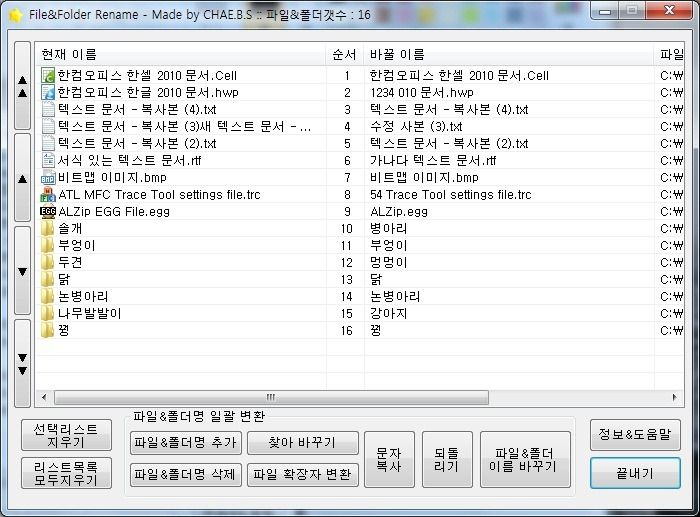Select new name 1234 010 문서.hwp
This screenshot has width=700, height=517.
[422, 92]
